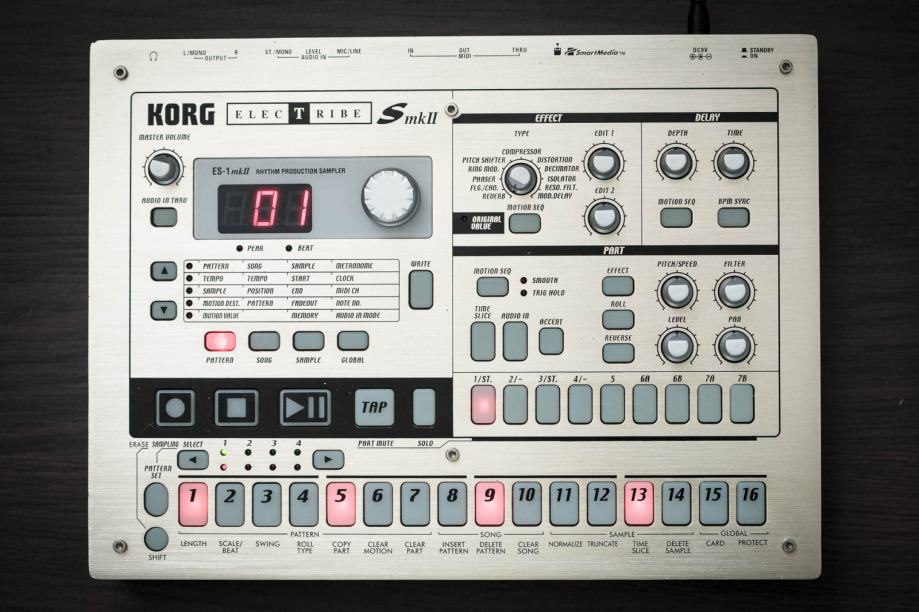The width and height of the screenshot is (919, 612).
Task: Trigger the lit step key 5
Action: click(x=341, y=504)
